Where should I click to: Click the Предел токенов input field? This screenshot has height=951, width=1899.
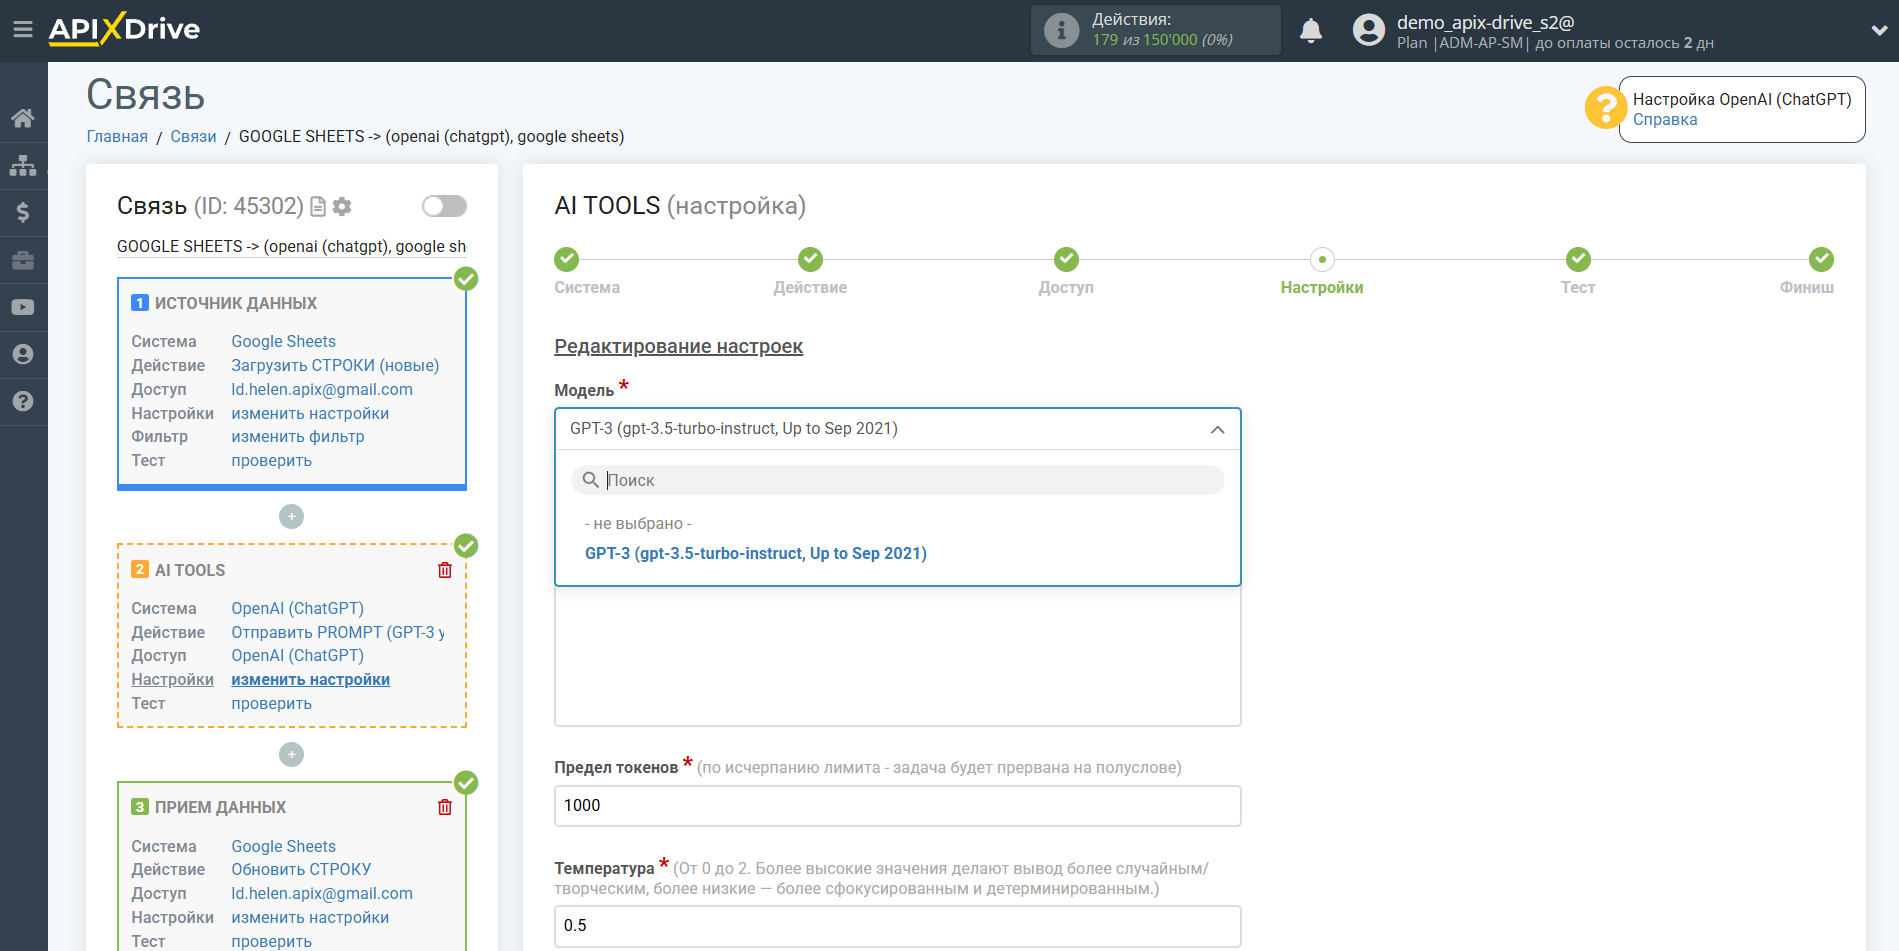point(897,806)
